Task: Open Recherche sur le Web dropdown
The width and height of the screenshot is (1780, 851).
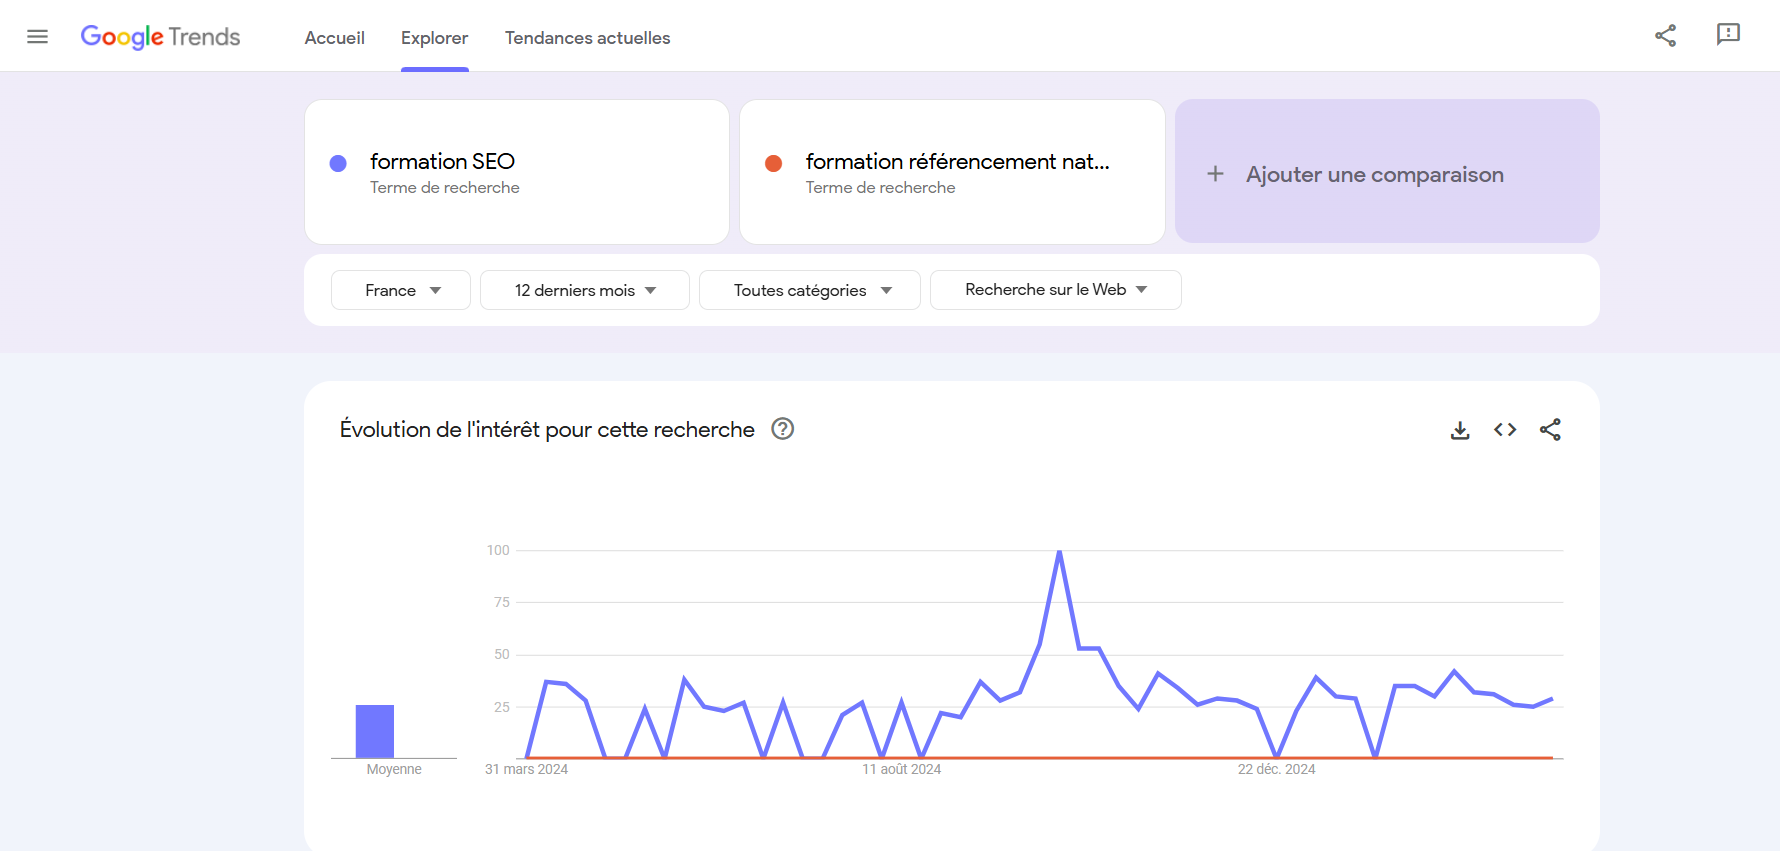Action: (x=1055, y=290)
